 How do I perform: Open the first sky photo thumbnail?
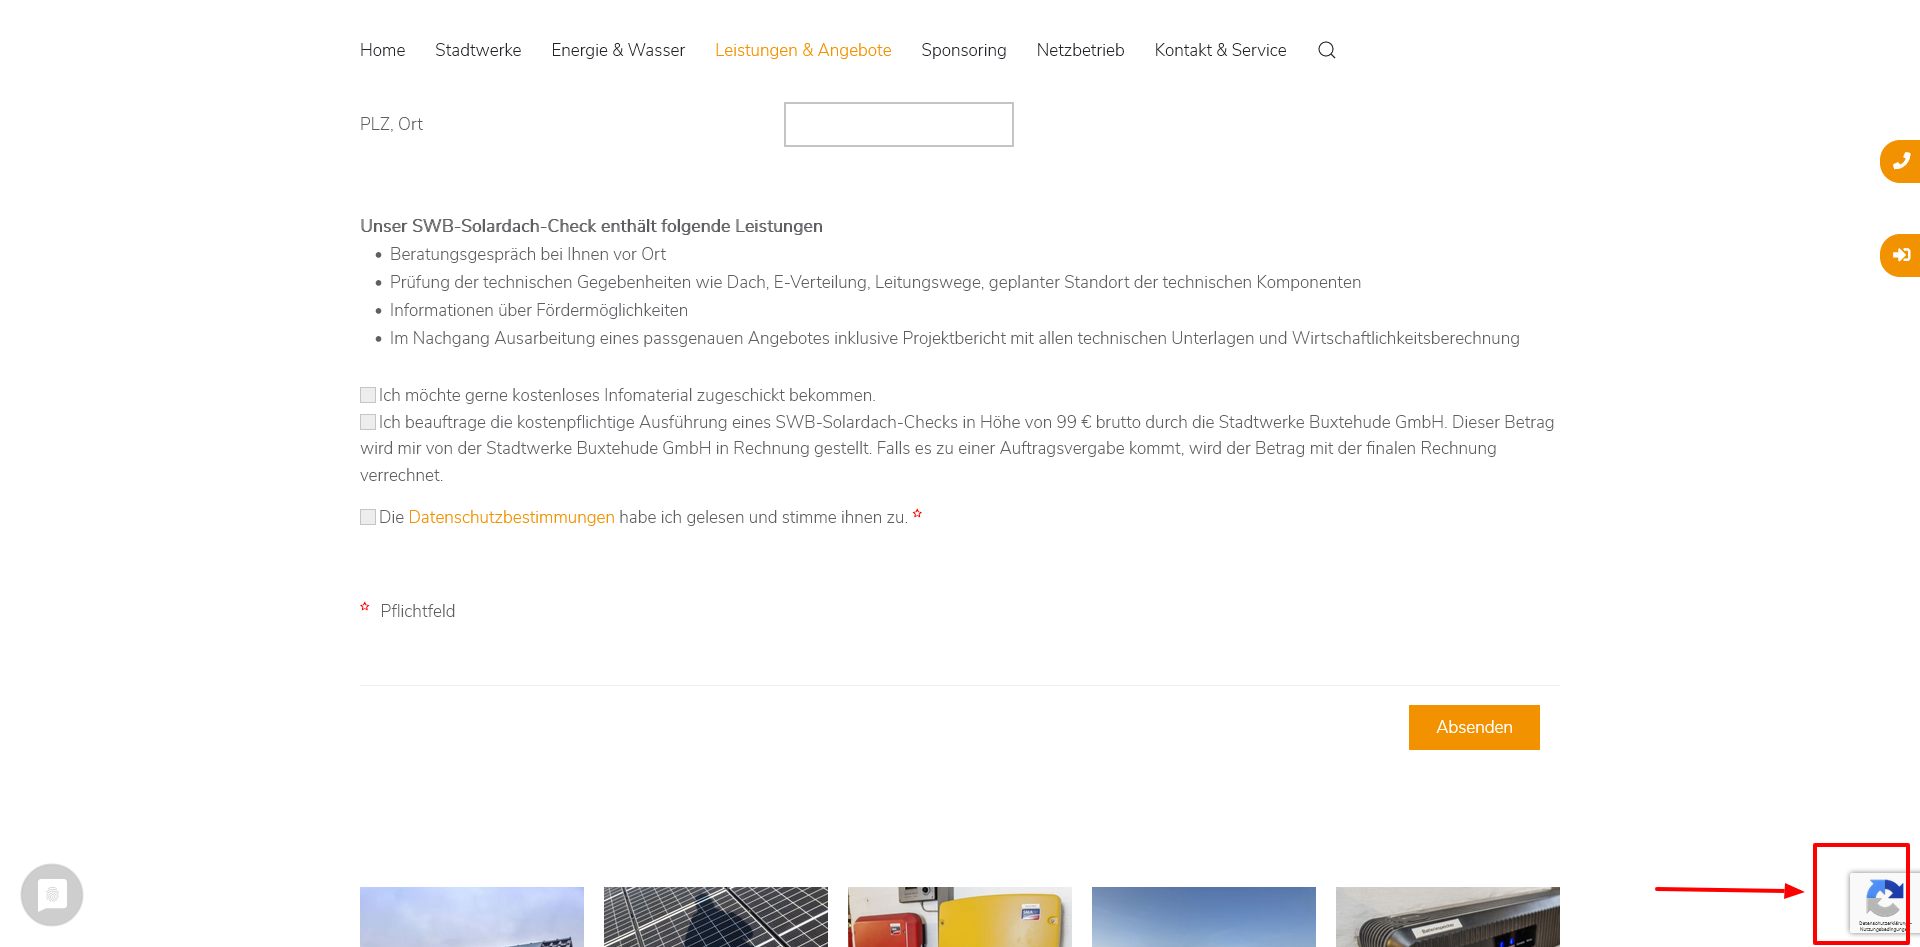472,917
